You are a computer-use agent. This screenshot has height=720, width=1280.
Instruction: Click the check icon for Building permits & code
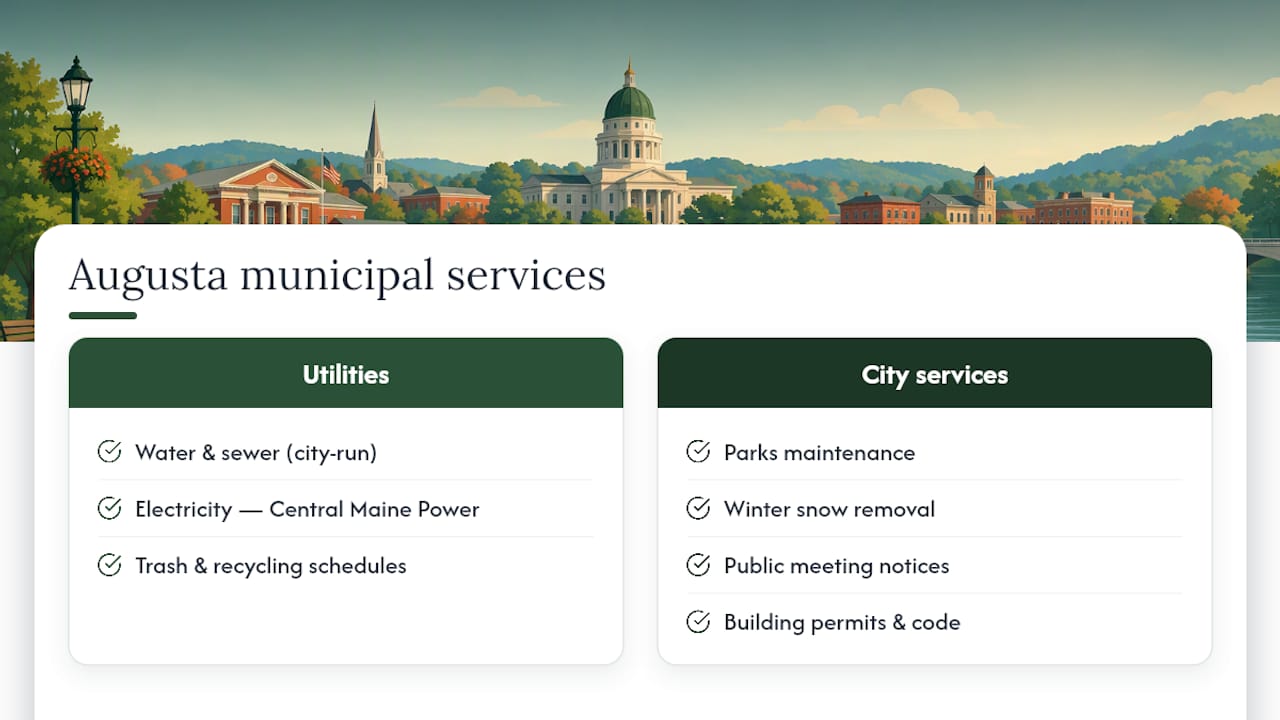(698, 622)
